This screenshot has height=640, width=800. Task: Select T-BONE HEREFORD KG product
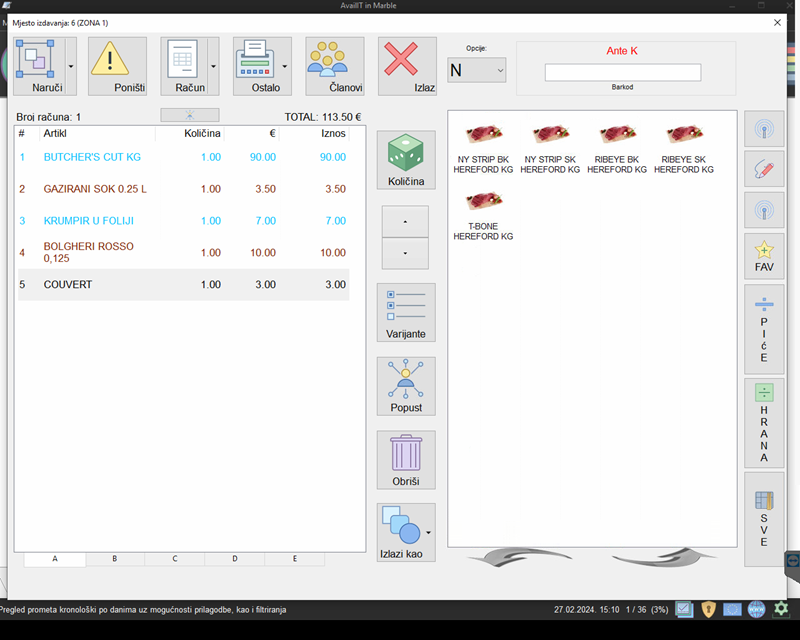point(483,215)
